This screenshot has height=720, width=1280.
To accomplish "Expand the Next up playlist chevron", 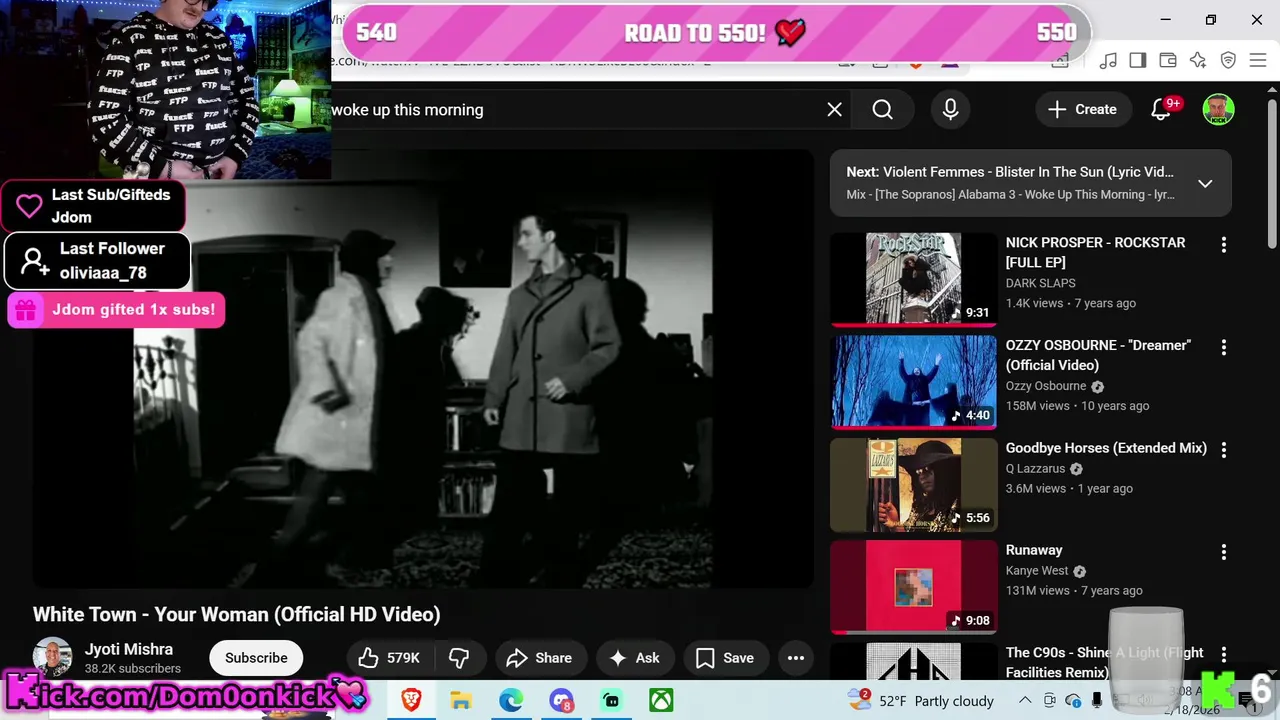I will pos(1205,183).
